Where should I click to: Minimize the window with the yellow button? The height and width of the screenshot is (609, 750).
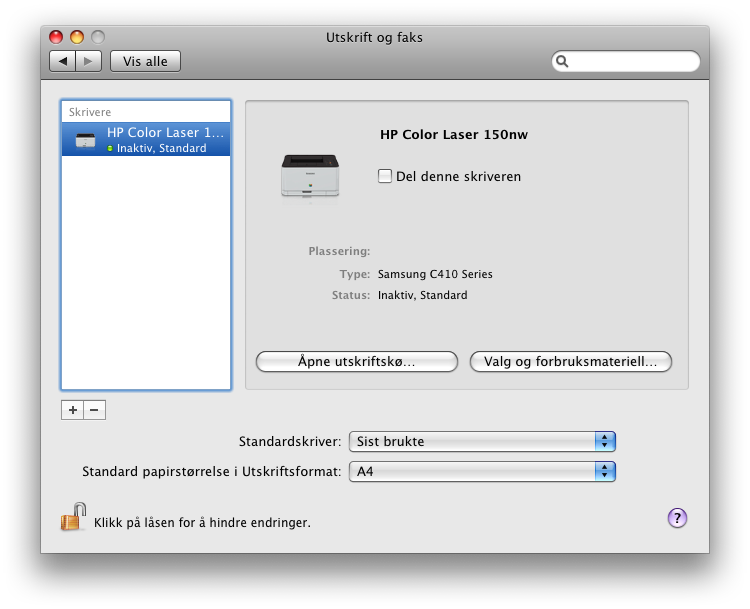click(x=77, y=37)
